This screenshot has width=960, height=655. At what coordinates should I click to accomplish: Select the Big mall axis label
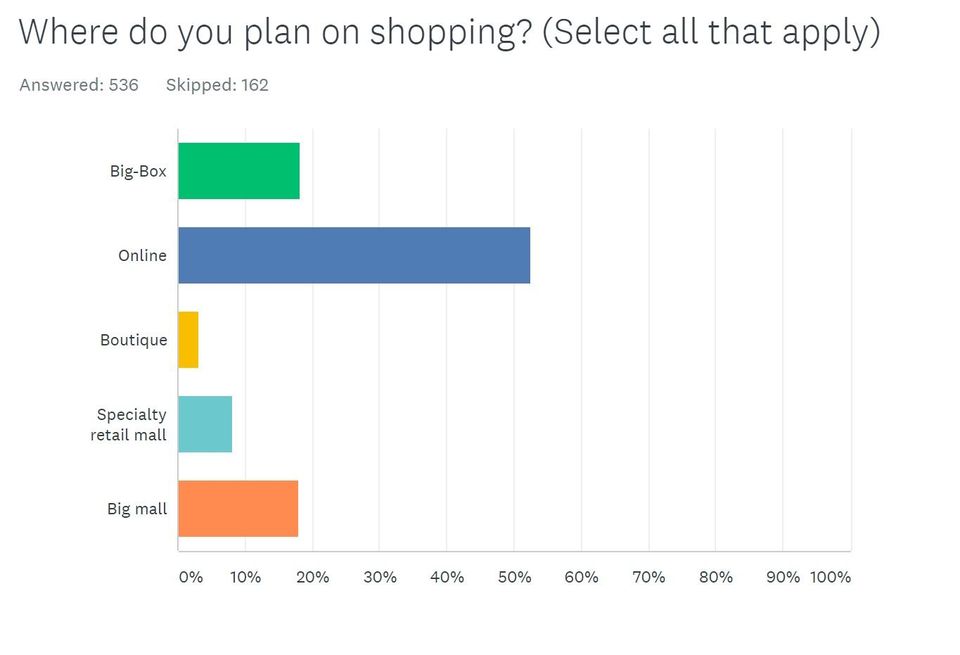(x=137, y=509)
